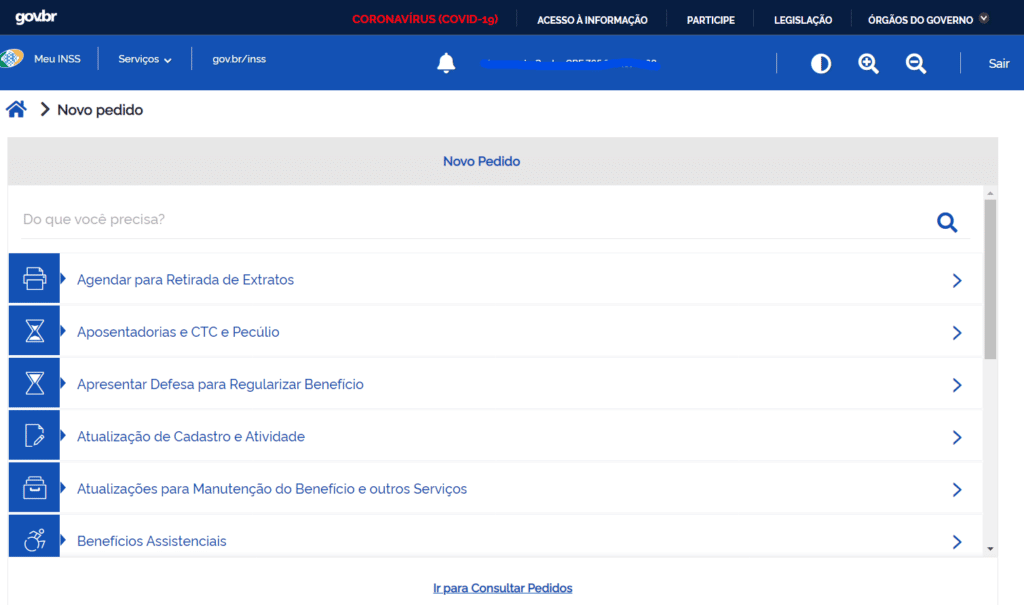Image resolution: width=1024 pixels, height=605 pixels.
Task: Click the notification bell icon
Action: point(446,63)
